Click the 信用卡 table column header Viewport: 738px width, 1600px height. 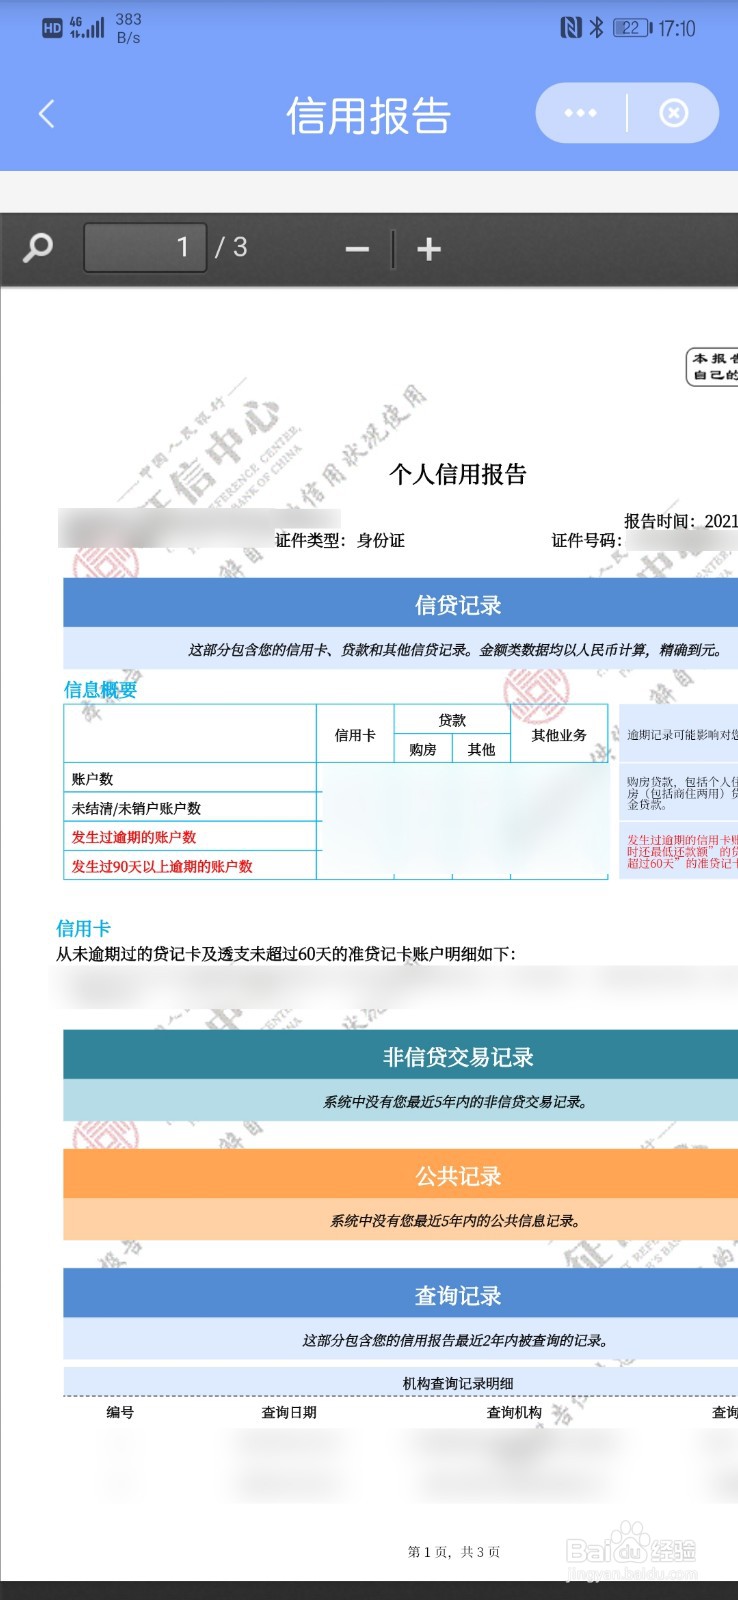(x=355, y=735)
